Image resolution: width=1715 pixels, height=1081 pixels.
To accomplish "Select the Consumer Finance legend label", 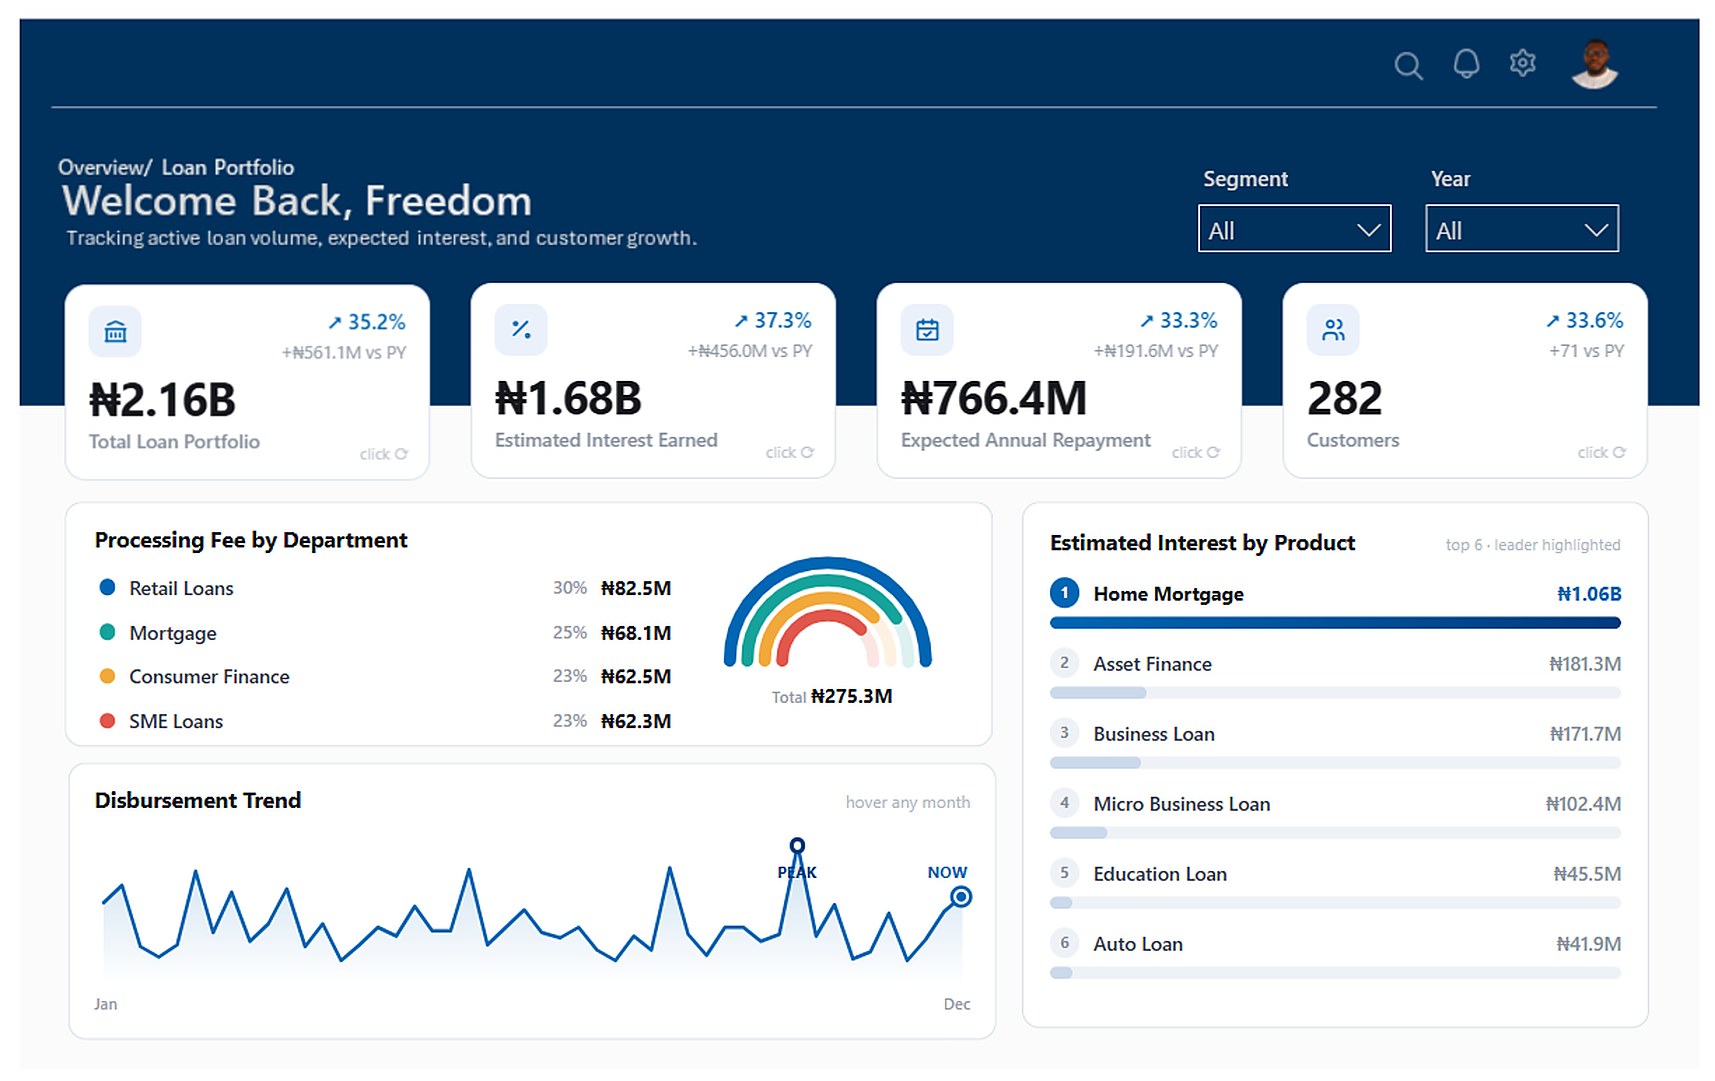I will (x=209, y=677).
